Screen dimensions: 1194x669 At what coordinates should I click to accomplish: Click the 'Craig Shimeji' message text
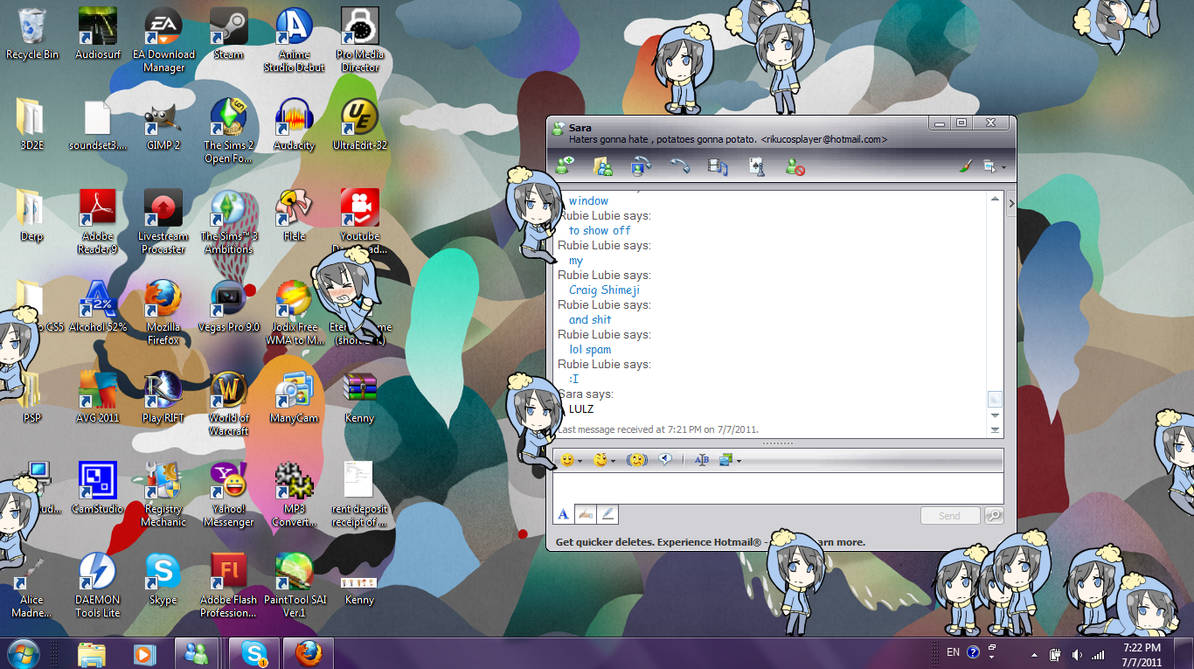604,290
